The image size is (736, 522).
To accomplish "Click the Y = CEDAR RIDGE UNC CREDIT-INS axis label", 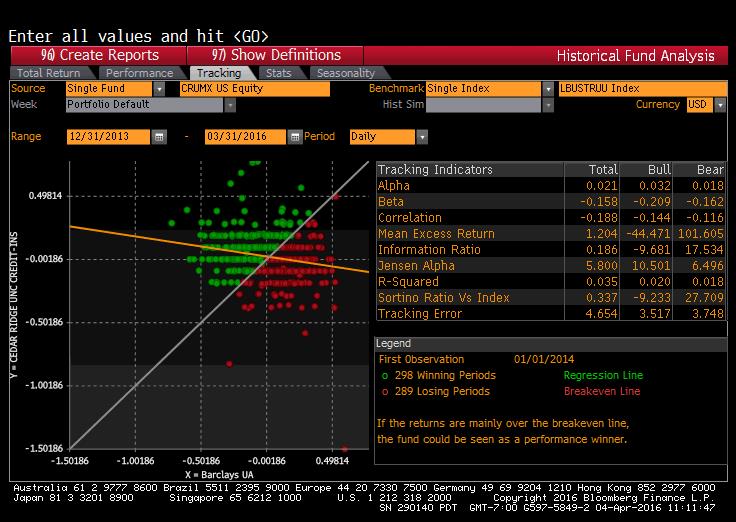I will tap(13, 305).
